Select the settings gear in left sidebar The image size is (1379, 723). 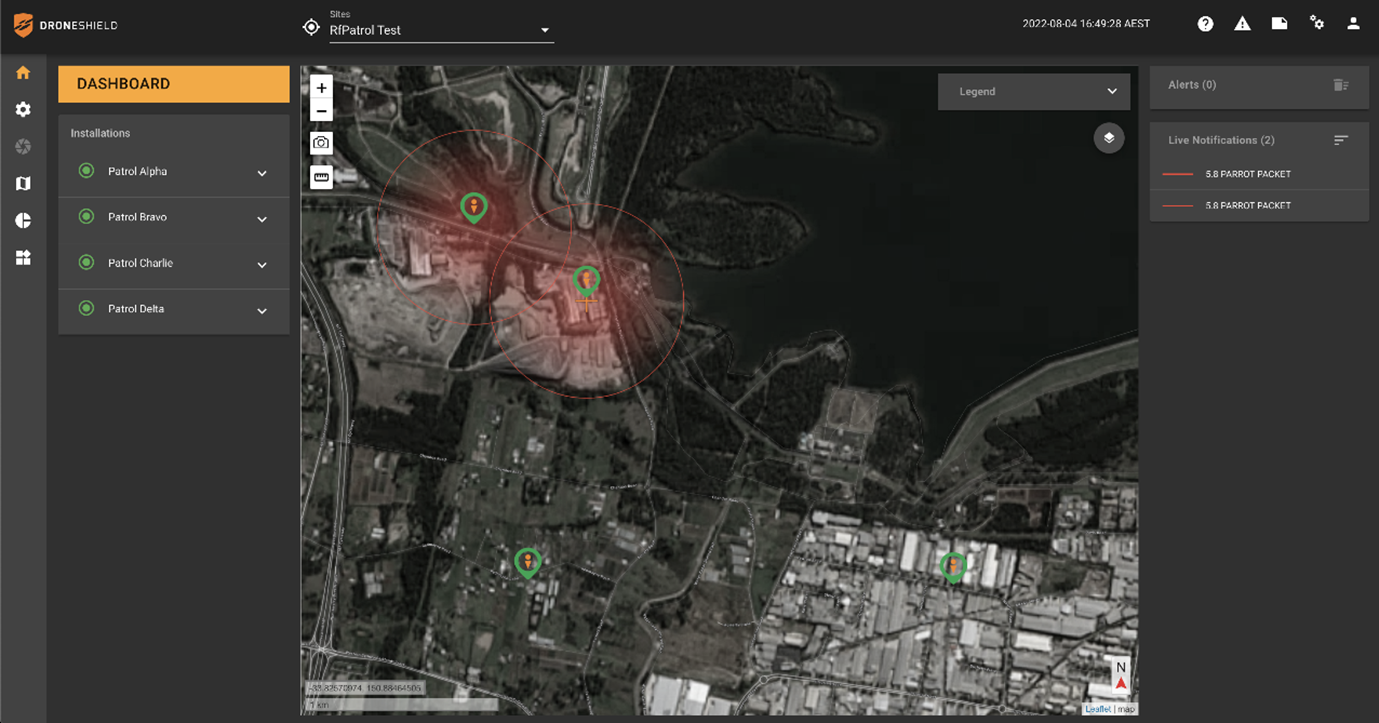[23, 109]
